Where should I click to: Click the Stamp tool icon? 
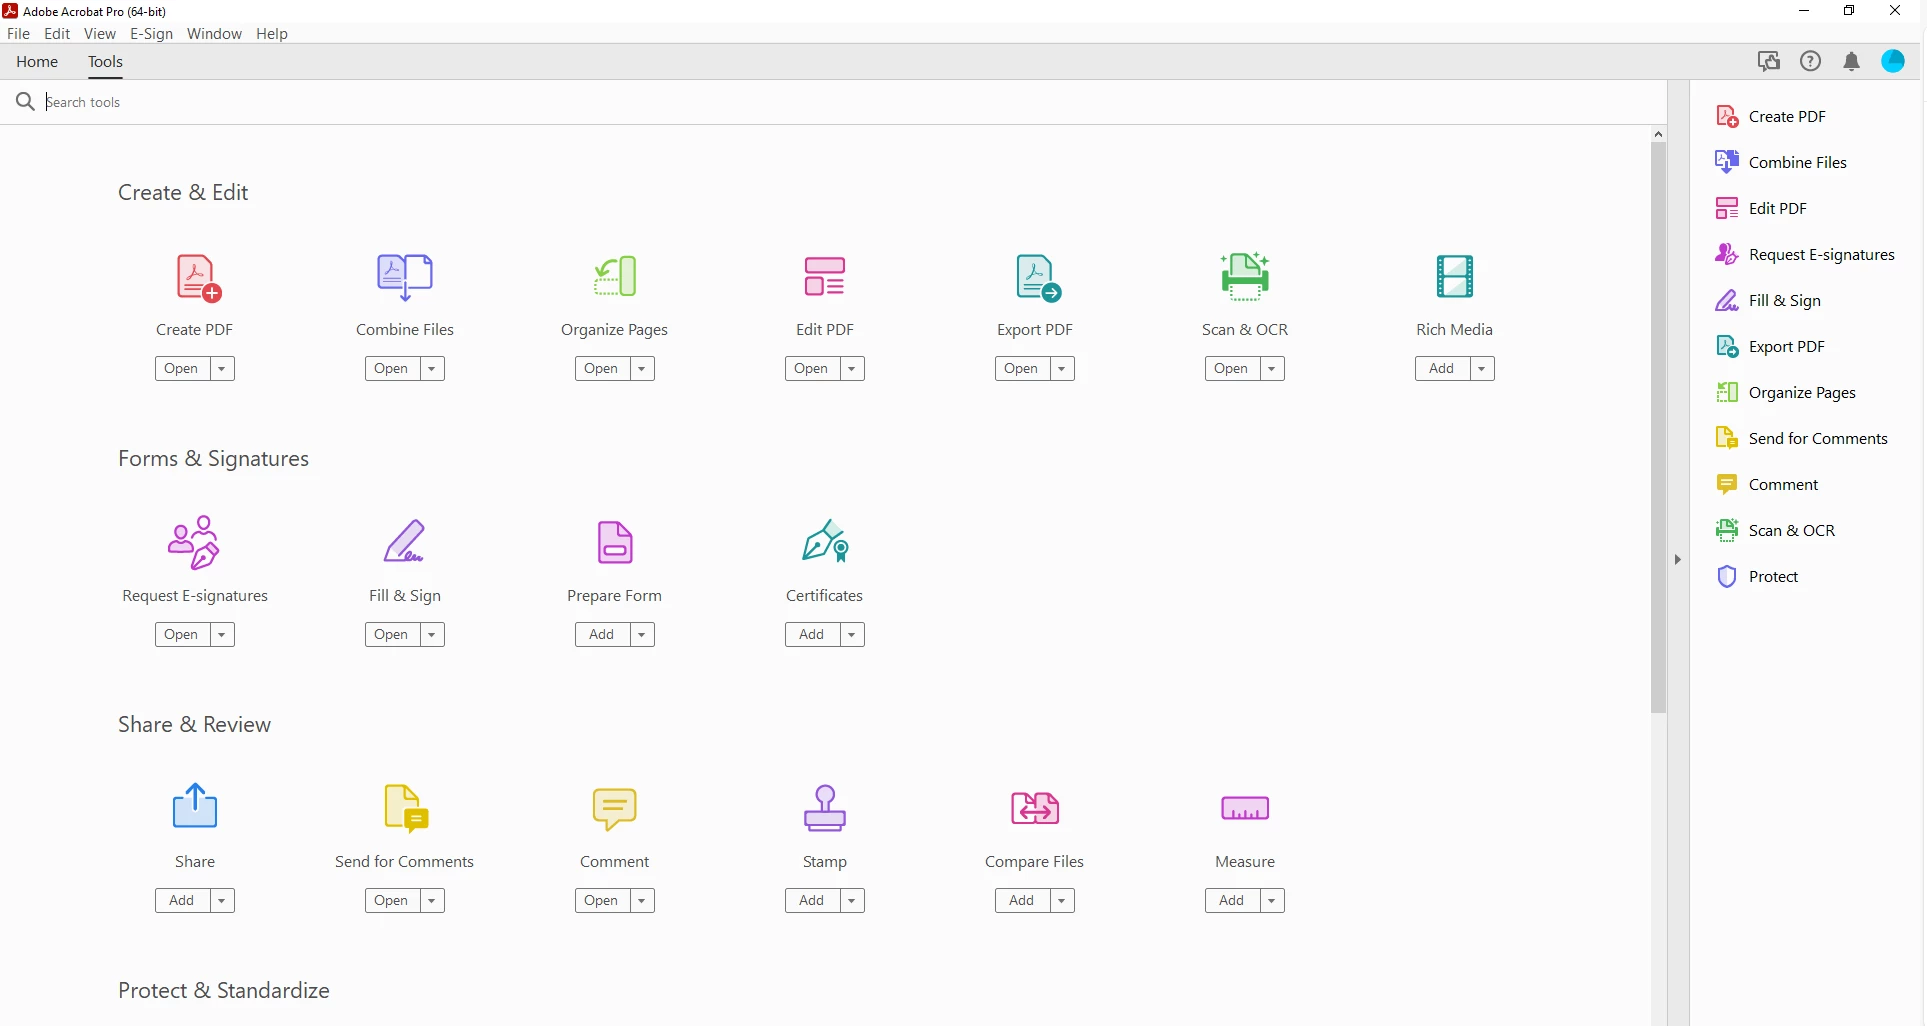tap(825, 808)
